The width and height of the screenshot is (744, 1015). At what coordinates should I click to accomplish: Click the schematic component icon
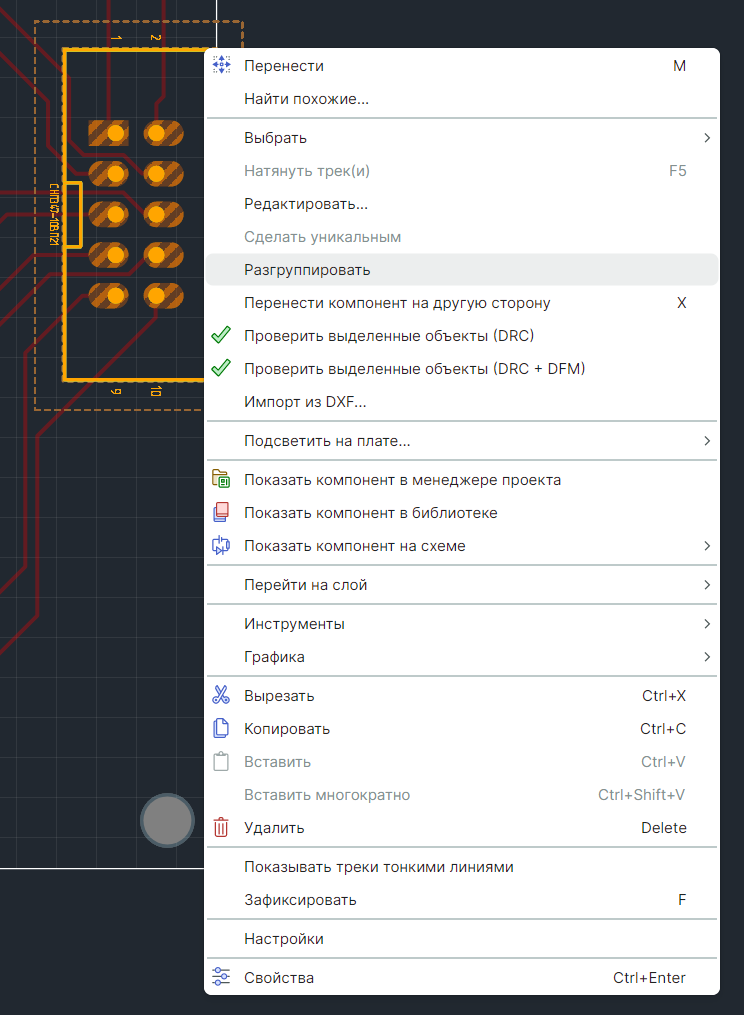tap(221, 546)
